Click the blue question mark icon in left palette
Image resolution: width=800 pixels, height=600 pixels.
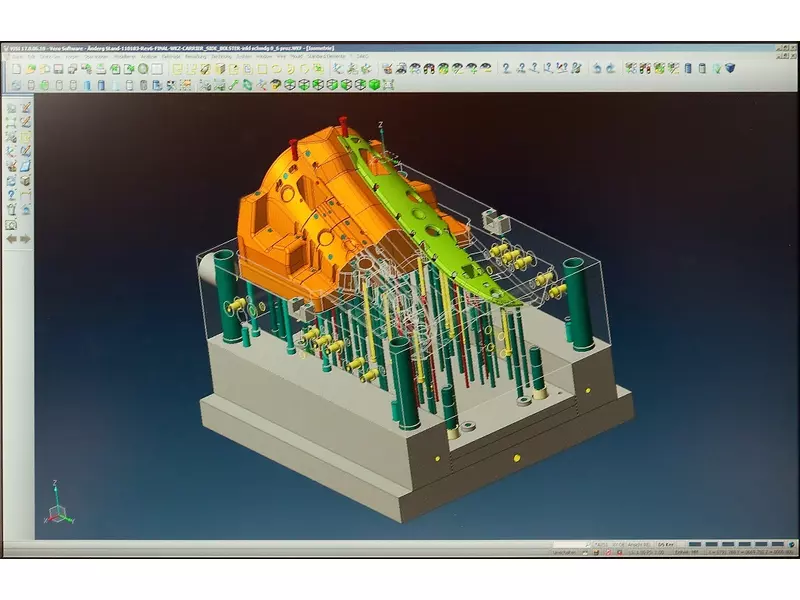[11, 195]
